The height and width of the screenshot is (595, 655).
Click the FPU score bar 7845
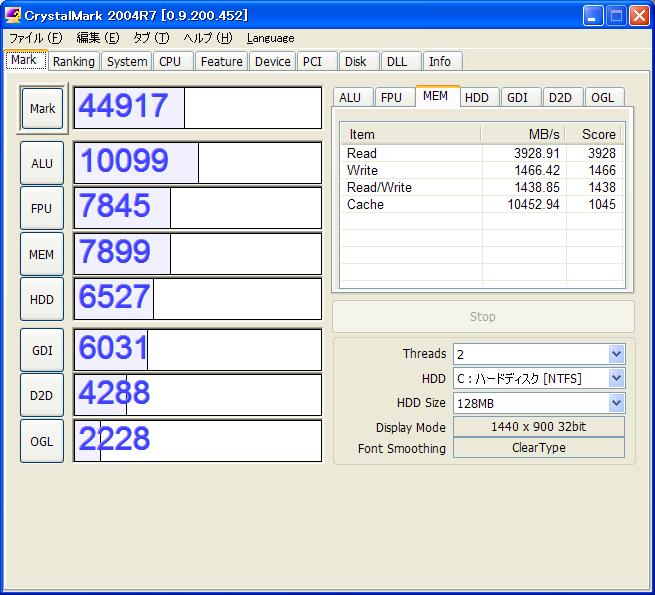click(198, 208)
